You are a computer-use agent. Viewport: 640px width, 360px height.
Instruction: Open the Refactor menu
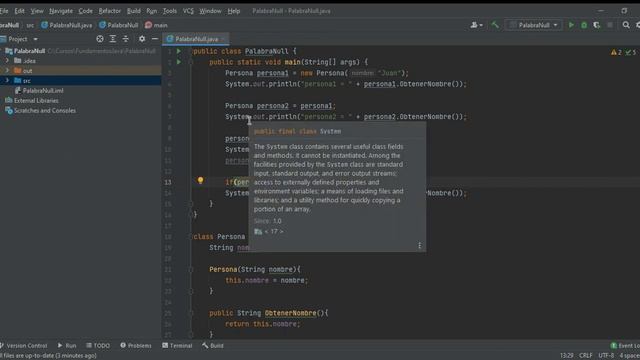click(x=109, y=11)
